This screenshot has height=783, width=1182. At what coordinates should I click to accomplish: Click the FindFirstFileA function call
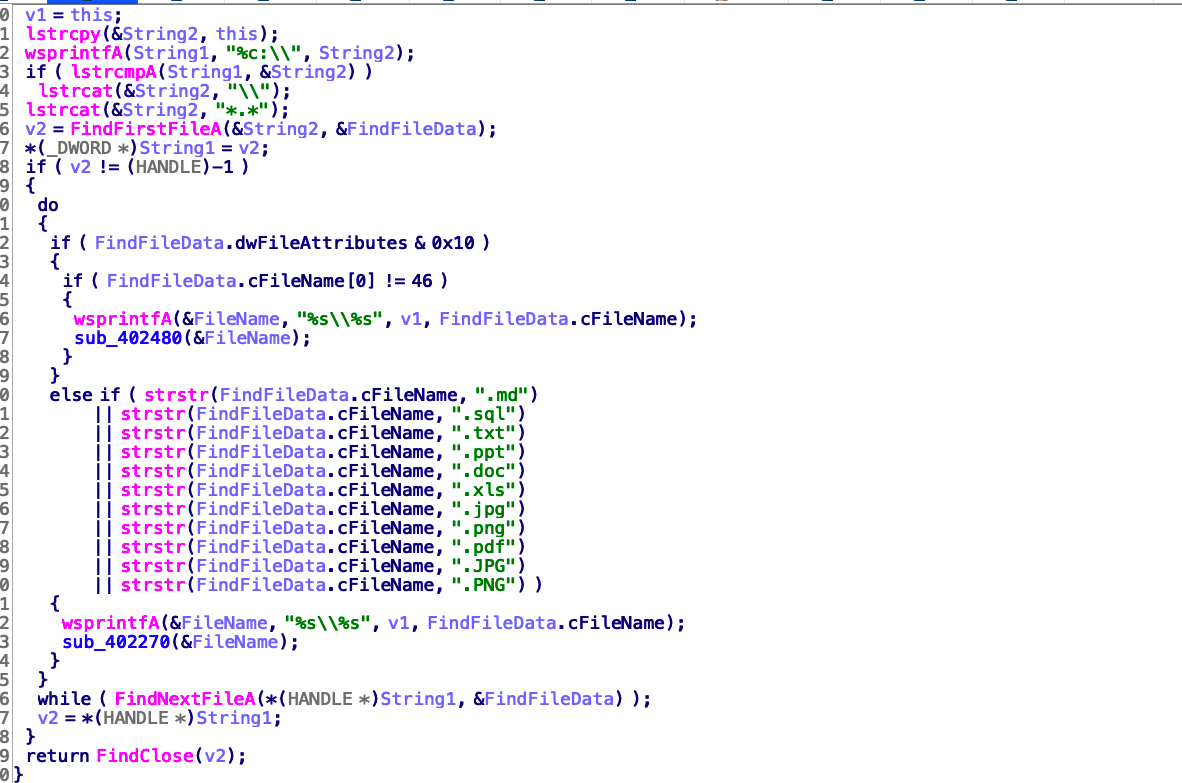point(145,129)
